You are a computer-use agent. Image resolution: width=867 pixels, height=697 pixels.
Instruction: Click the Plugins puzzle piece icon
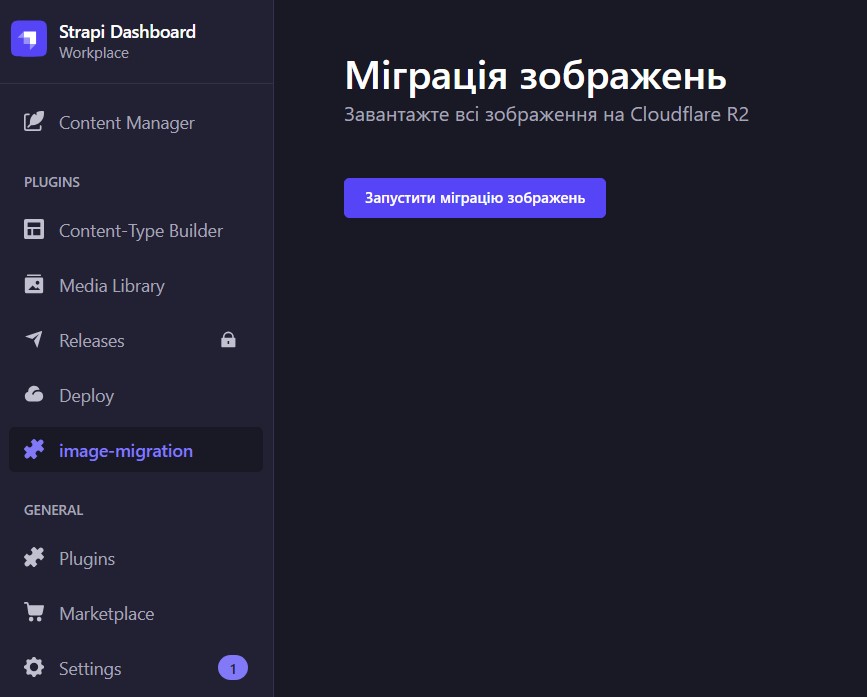click(x=34, y=557)
